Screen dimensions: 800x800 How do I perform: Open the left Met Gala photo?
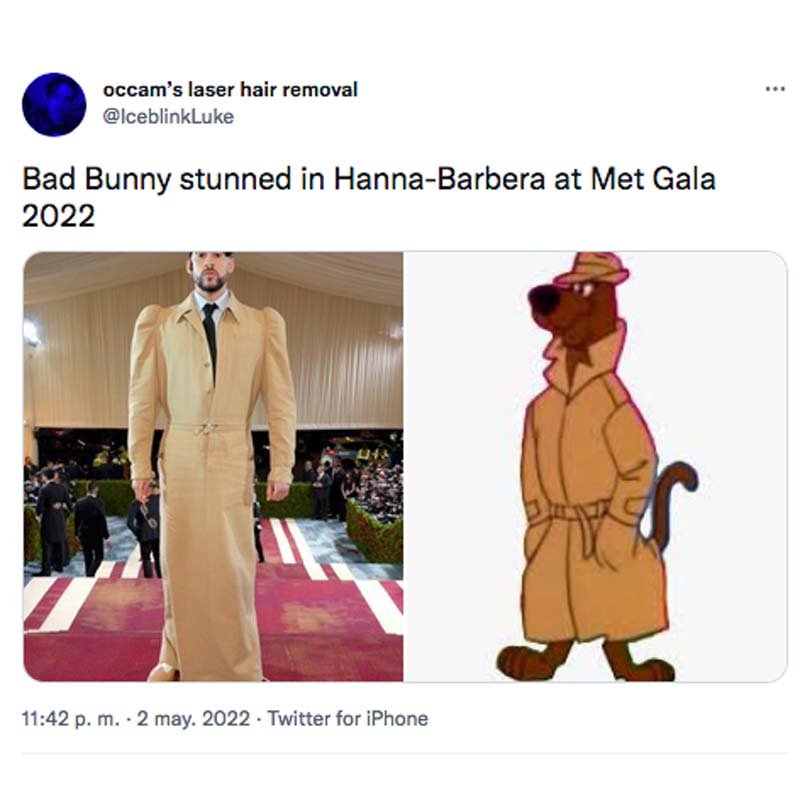pyautogui.click(x=213, y=466)
